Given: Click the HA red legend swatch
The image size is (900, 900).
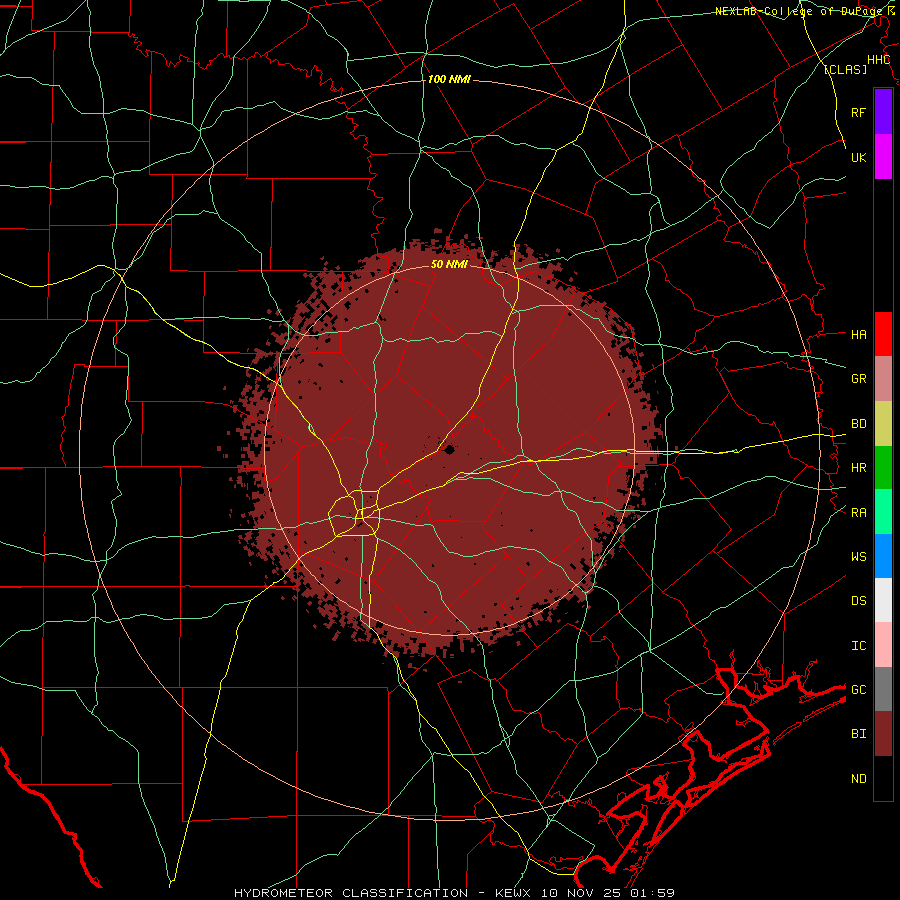Looking at the screenshot, I should (x=883, y=334).
